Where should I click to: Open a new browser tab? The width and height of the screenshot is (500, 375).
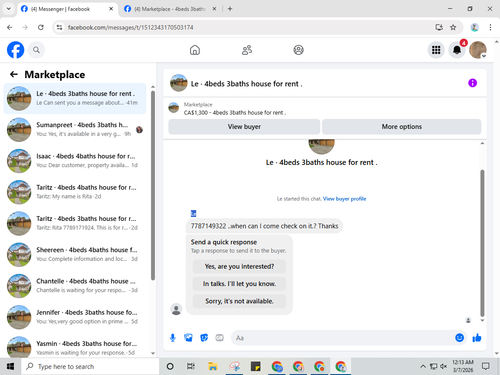click(230, 9)
